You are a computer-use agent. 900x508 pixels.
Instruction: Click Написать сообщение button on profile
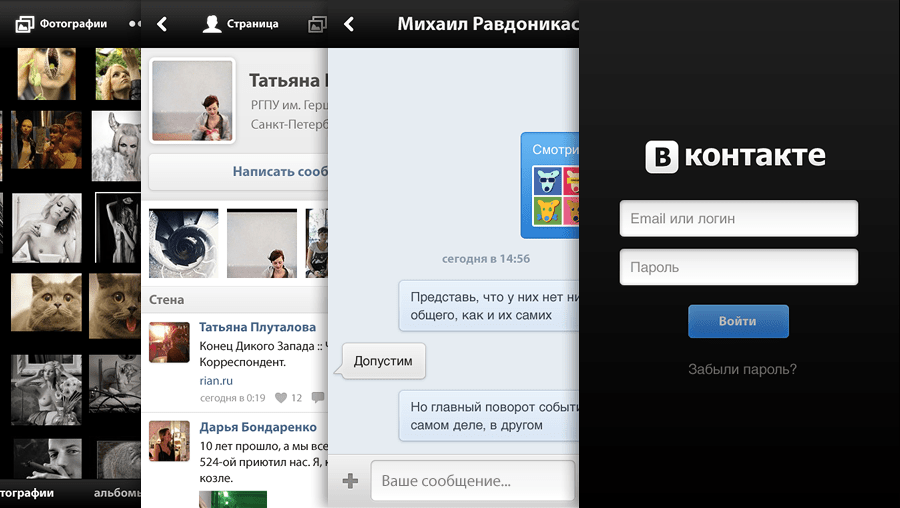tap(238, 172)
